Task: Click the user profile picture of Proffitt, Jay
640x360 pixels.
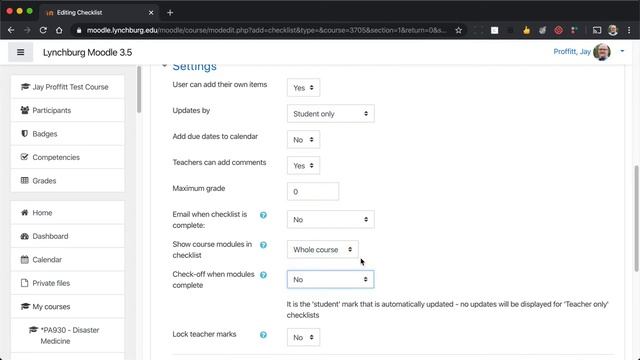Action: point(602,52)
